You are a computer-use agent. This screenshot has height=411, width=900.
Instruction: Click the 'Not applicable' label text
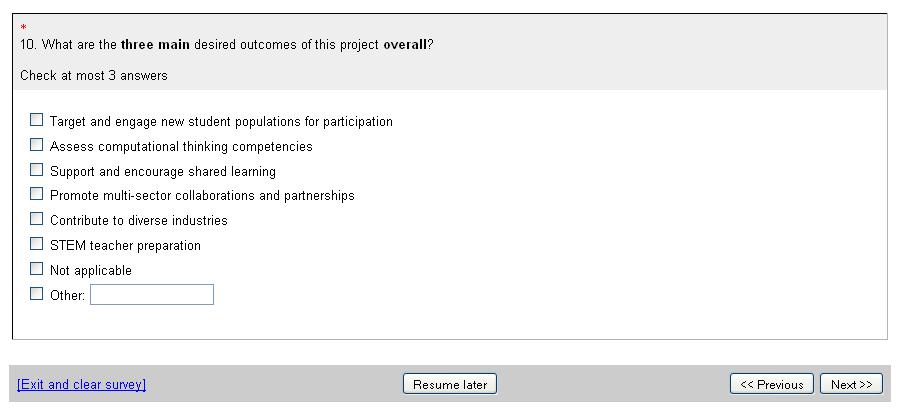pyautogui.click(x=91, y=271)
